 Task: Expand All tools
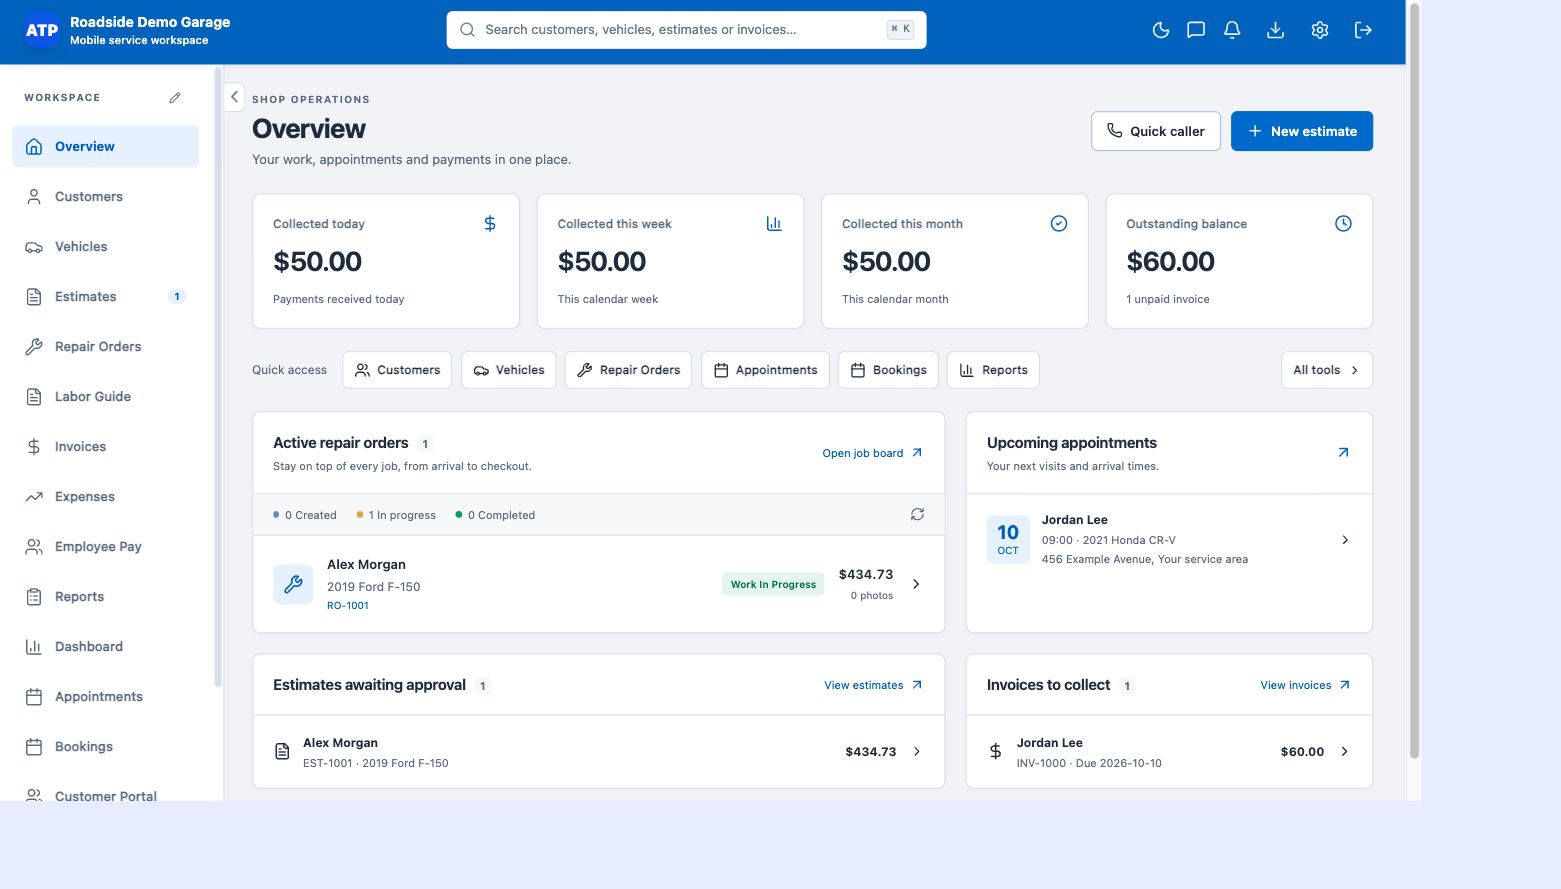pyautogui.click(x=1326, y=370)
